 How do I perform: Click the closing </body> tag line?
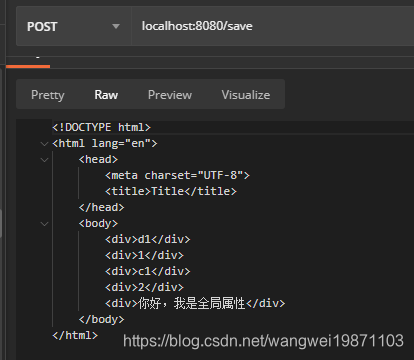(101, 319)
